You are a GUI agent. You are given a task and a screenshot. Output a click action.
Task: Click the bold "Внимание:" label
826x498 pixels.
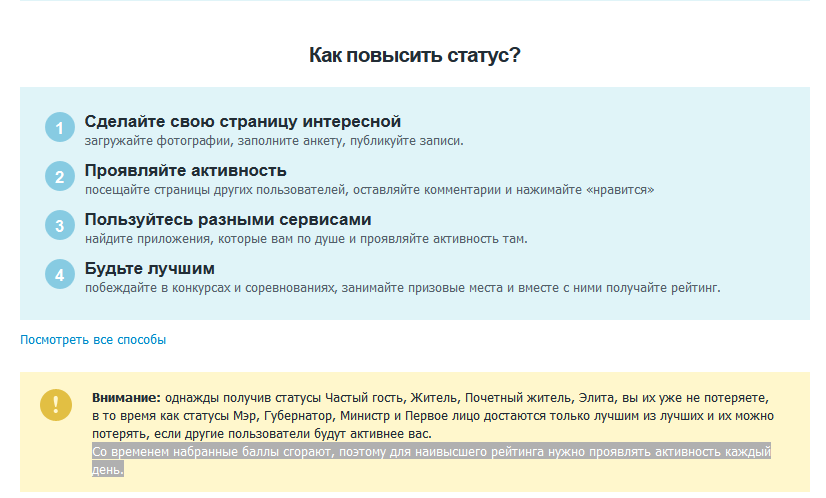(126, 398)
